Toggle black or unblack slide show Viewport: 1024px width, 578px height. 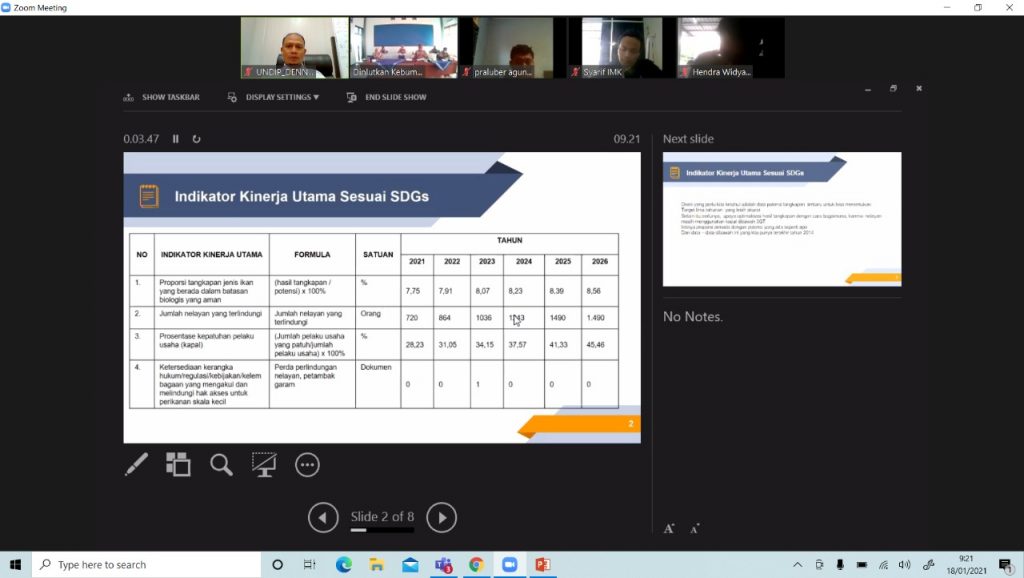click(x=264, y=464)
